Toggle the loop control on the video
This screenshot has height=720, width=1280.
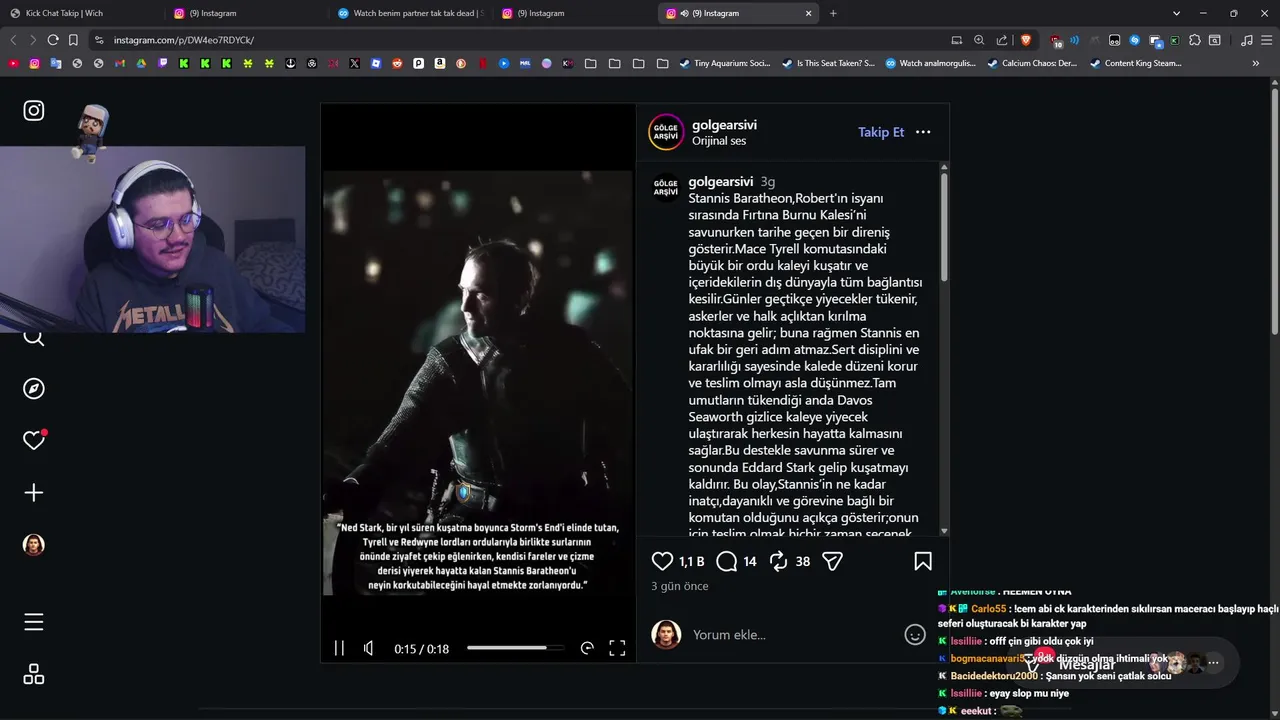[x=587, y=648]
